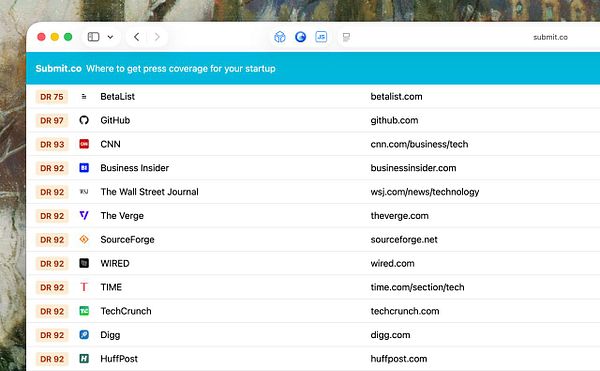Open the reader page icon in the toolbar

(x=346, y=37)
